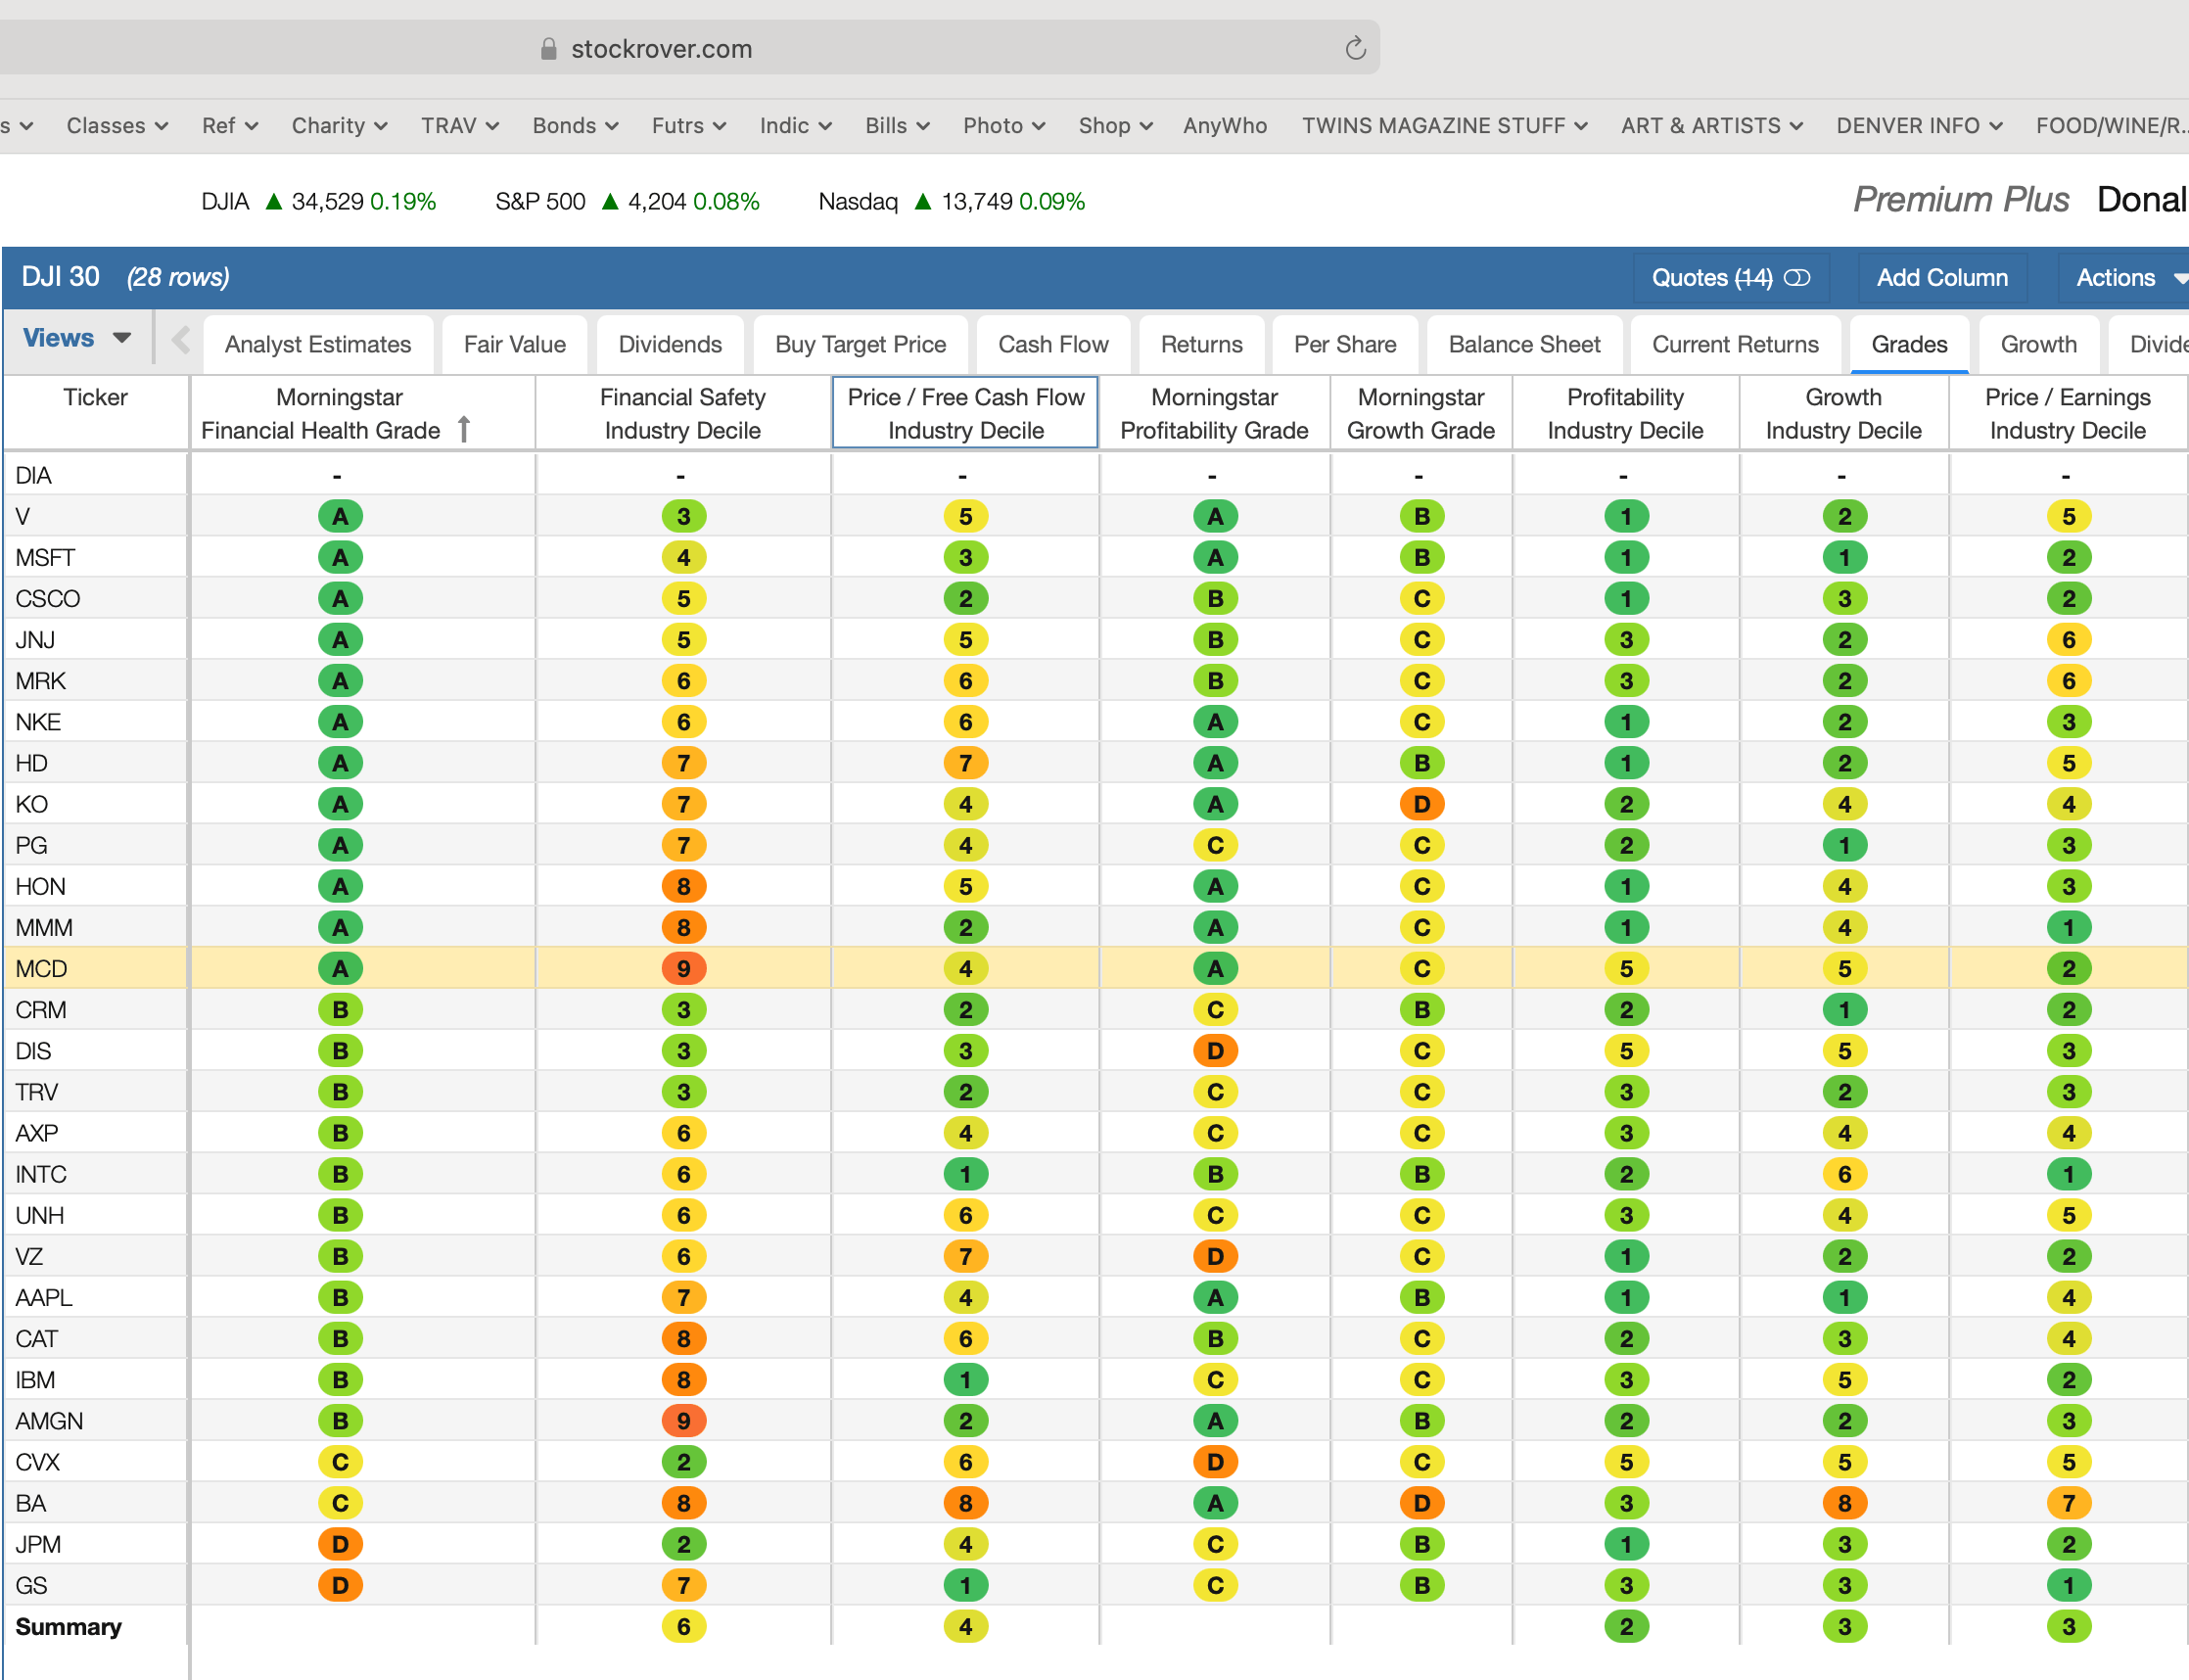The image size is (2189, 1680).
Task: Click the sort arrow on Financial Health Grade
Action: (x=464, y=429)
